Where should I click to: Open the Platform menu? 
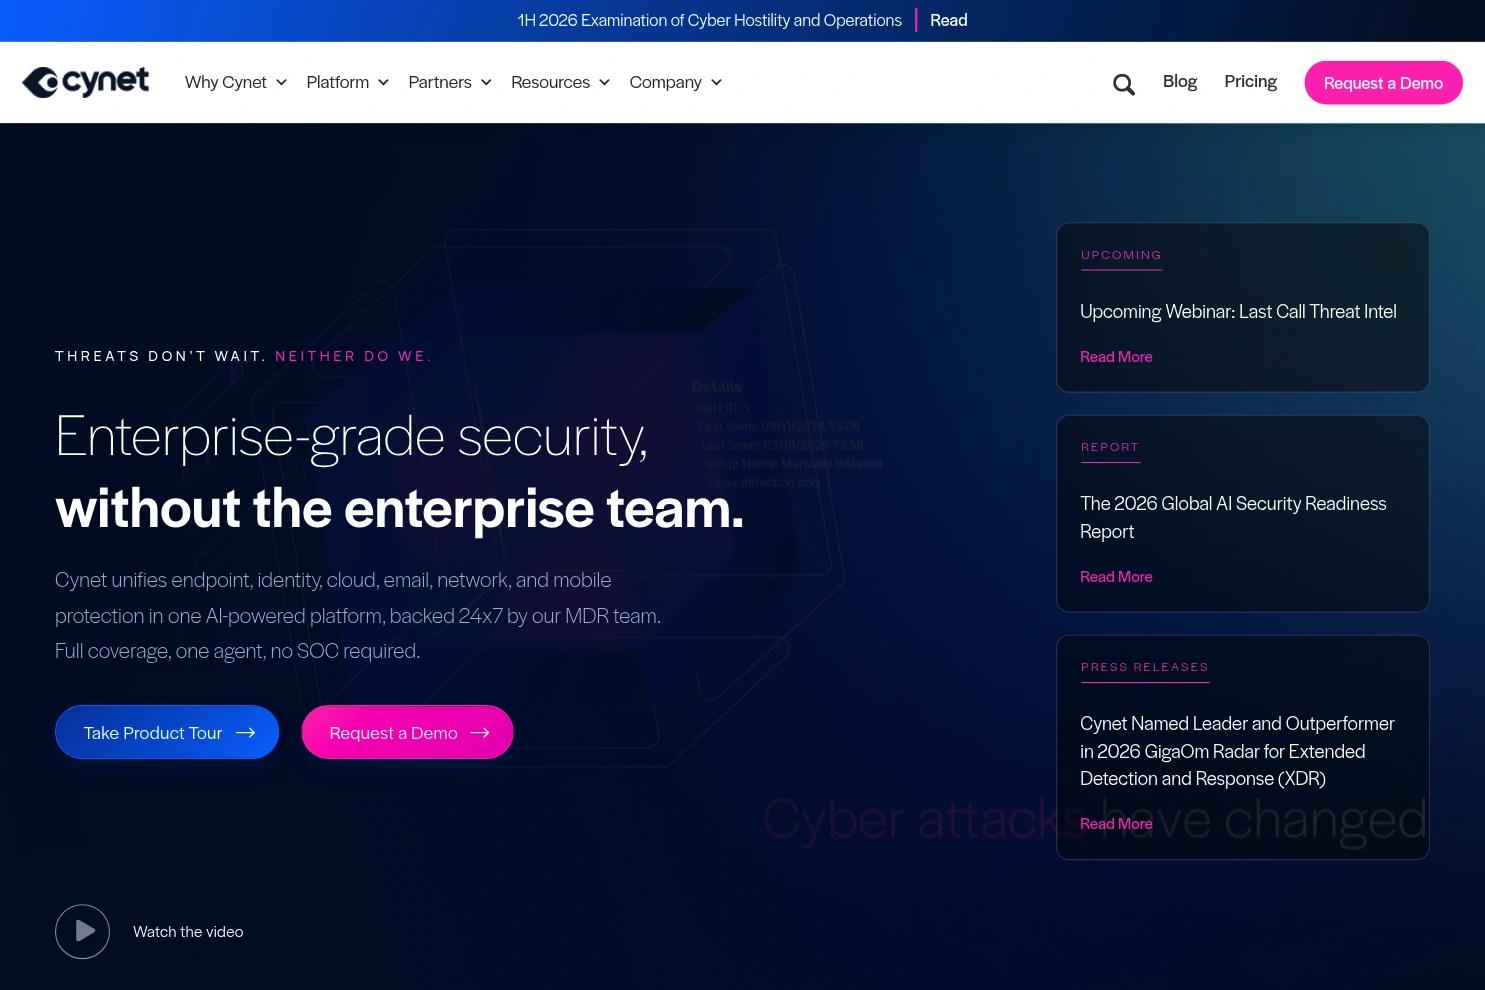338,82
